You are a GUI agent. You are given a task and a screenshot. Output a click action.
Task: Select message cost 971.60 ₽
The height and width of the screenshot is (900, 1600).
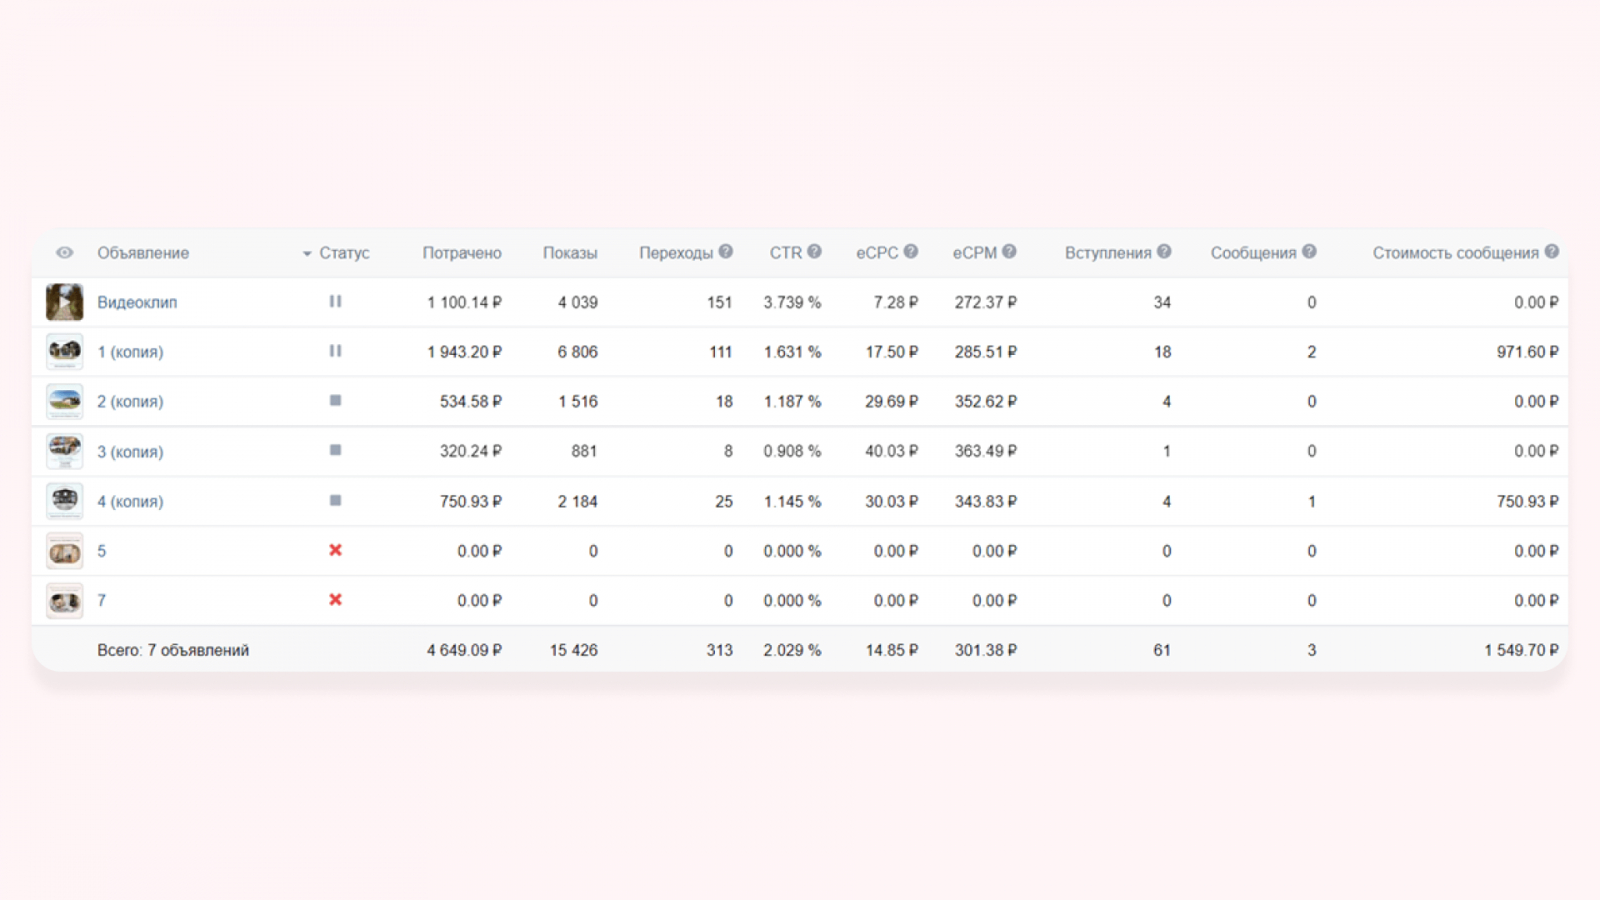point(1527,352)
